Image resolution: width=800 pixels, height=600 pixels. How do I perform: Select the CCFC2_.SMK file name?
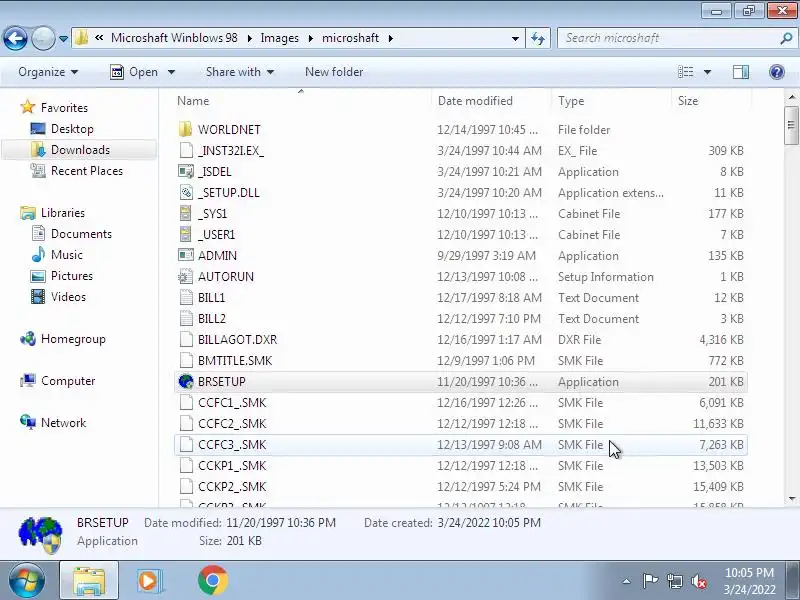pos(232,423)
